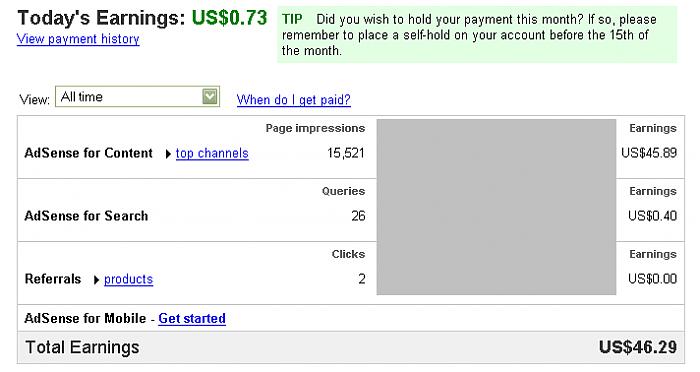
Task: Click the page impressions value 15,521
Action: click(x=346, y=153)
